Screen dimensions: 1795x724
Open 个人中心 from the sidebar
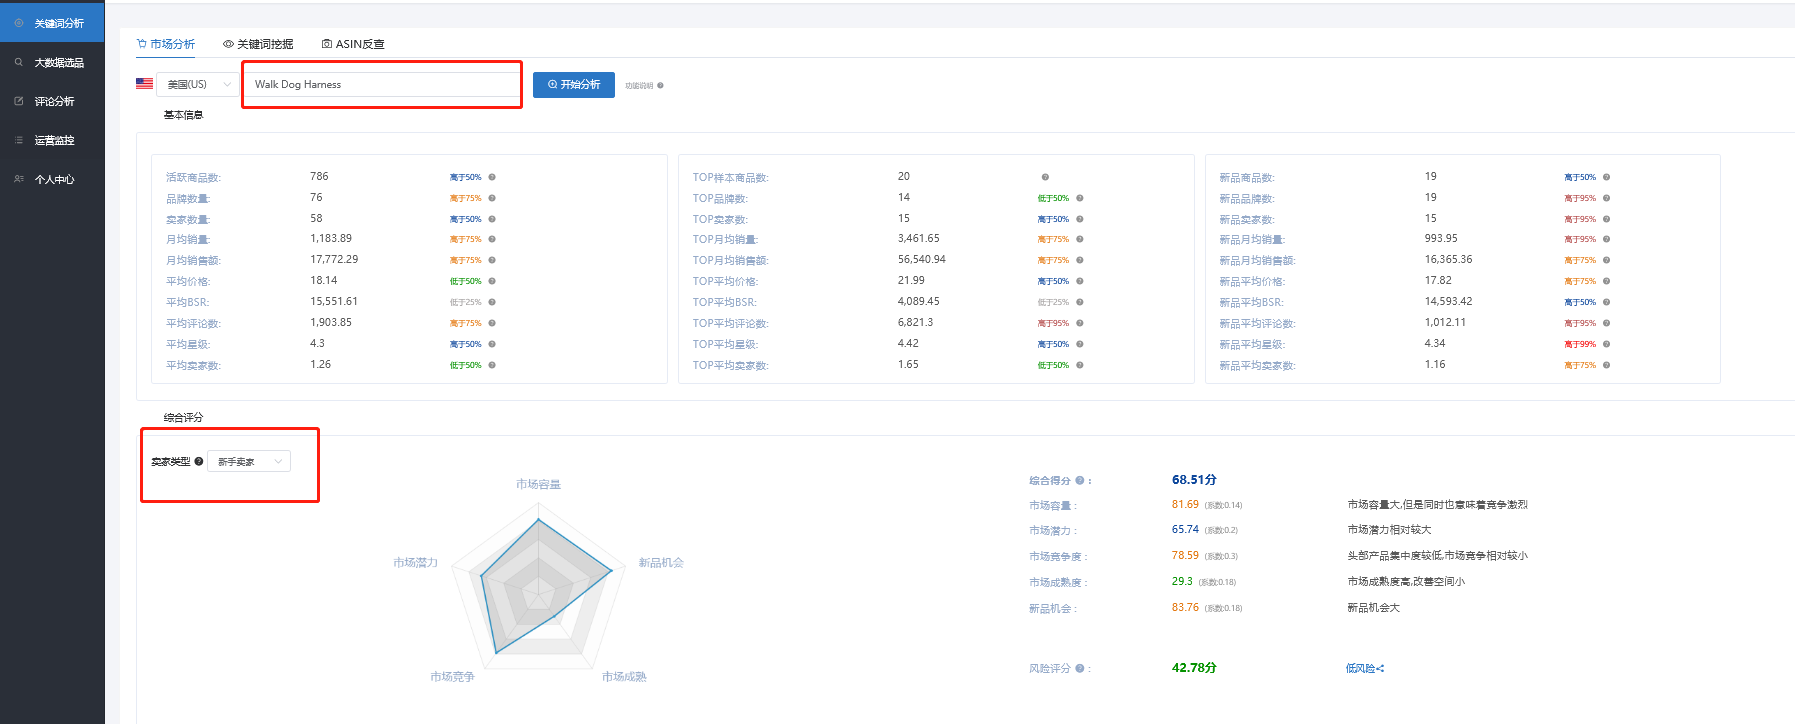click(x=54, y=180)
